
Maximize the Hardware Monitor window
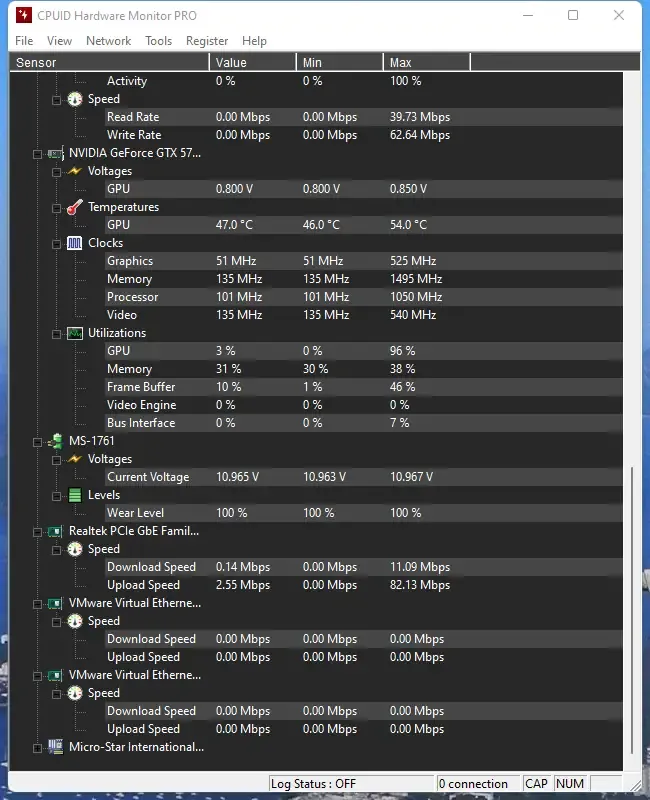tap(573, 15)
